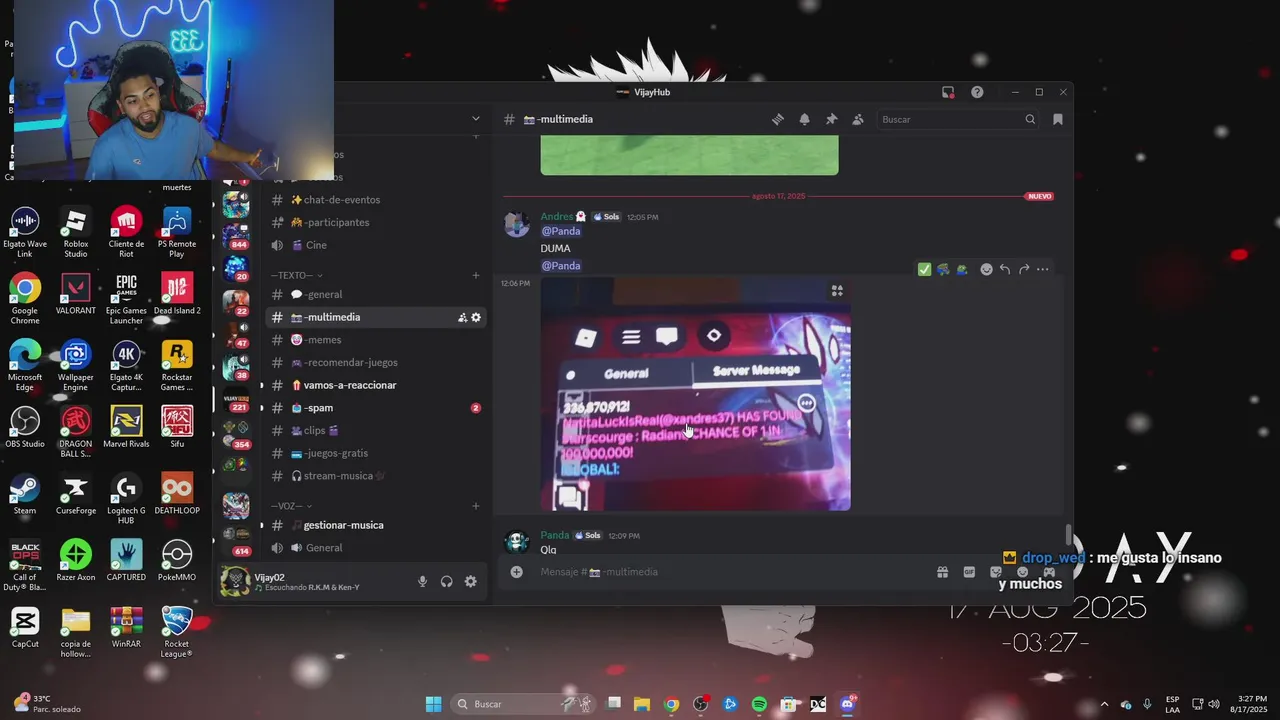Click the bookmark icon beside search
Image resolution: width=1280 pixels, height=720 pixels.
(x=1058, y=119)
